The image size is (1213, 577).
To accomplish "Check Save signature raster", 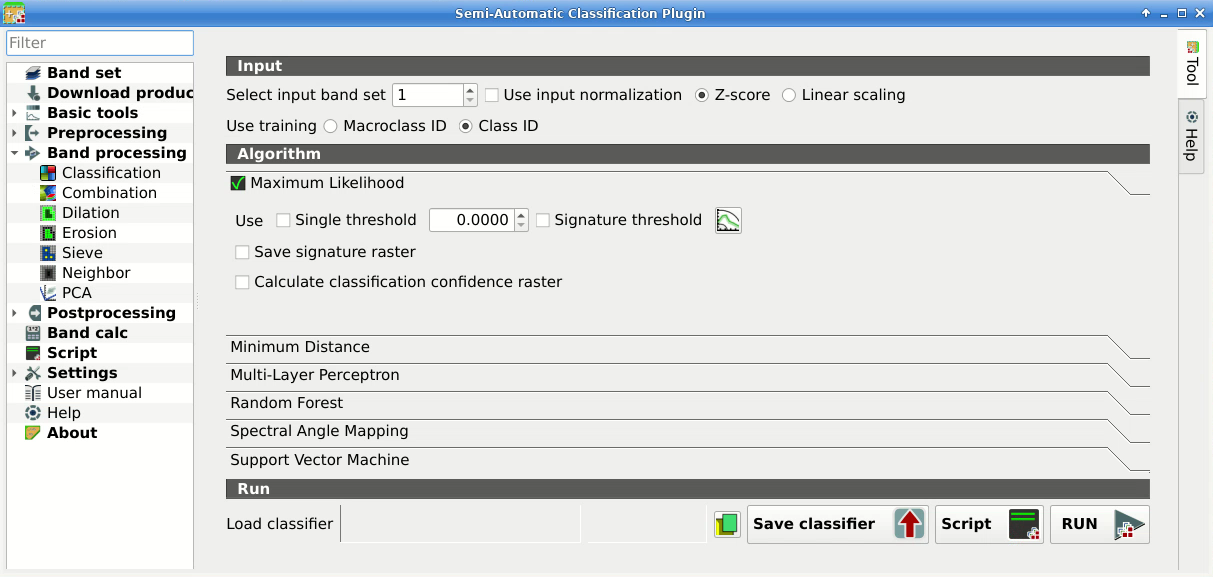I will click(x=242, y=252).
